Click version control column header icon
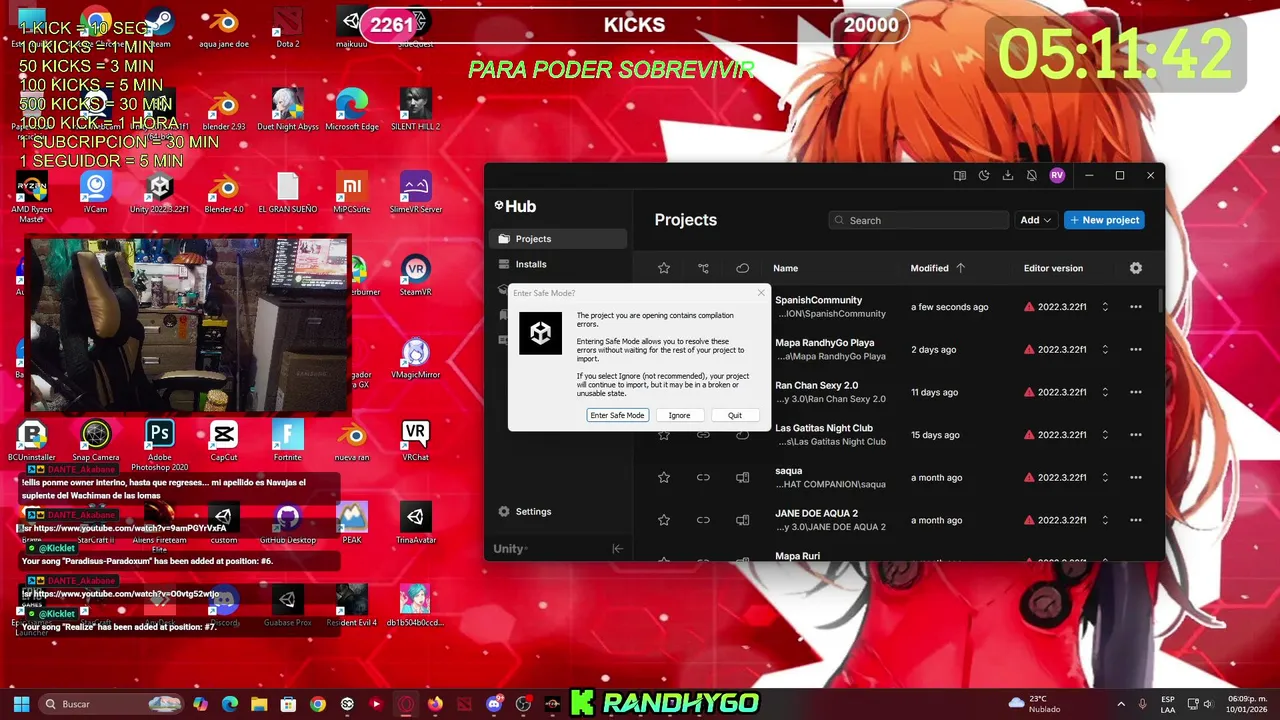 coord(703,268)
